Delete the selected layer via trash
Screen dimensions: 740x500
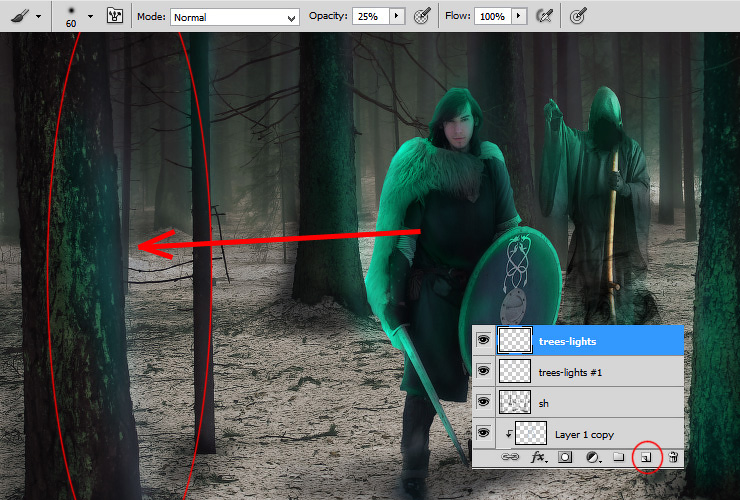tap(673, 457)
